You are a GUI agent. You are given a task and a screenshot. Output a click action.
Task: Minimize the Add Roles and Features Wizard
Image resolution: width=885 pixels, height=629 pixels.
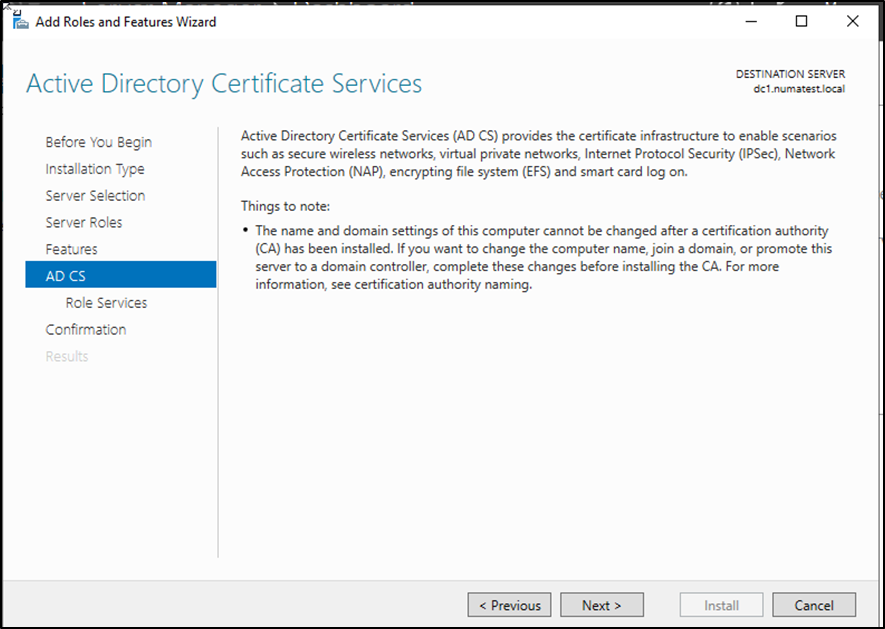[750, 21]
